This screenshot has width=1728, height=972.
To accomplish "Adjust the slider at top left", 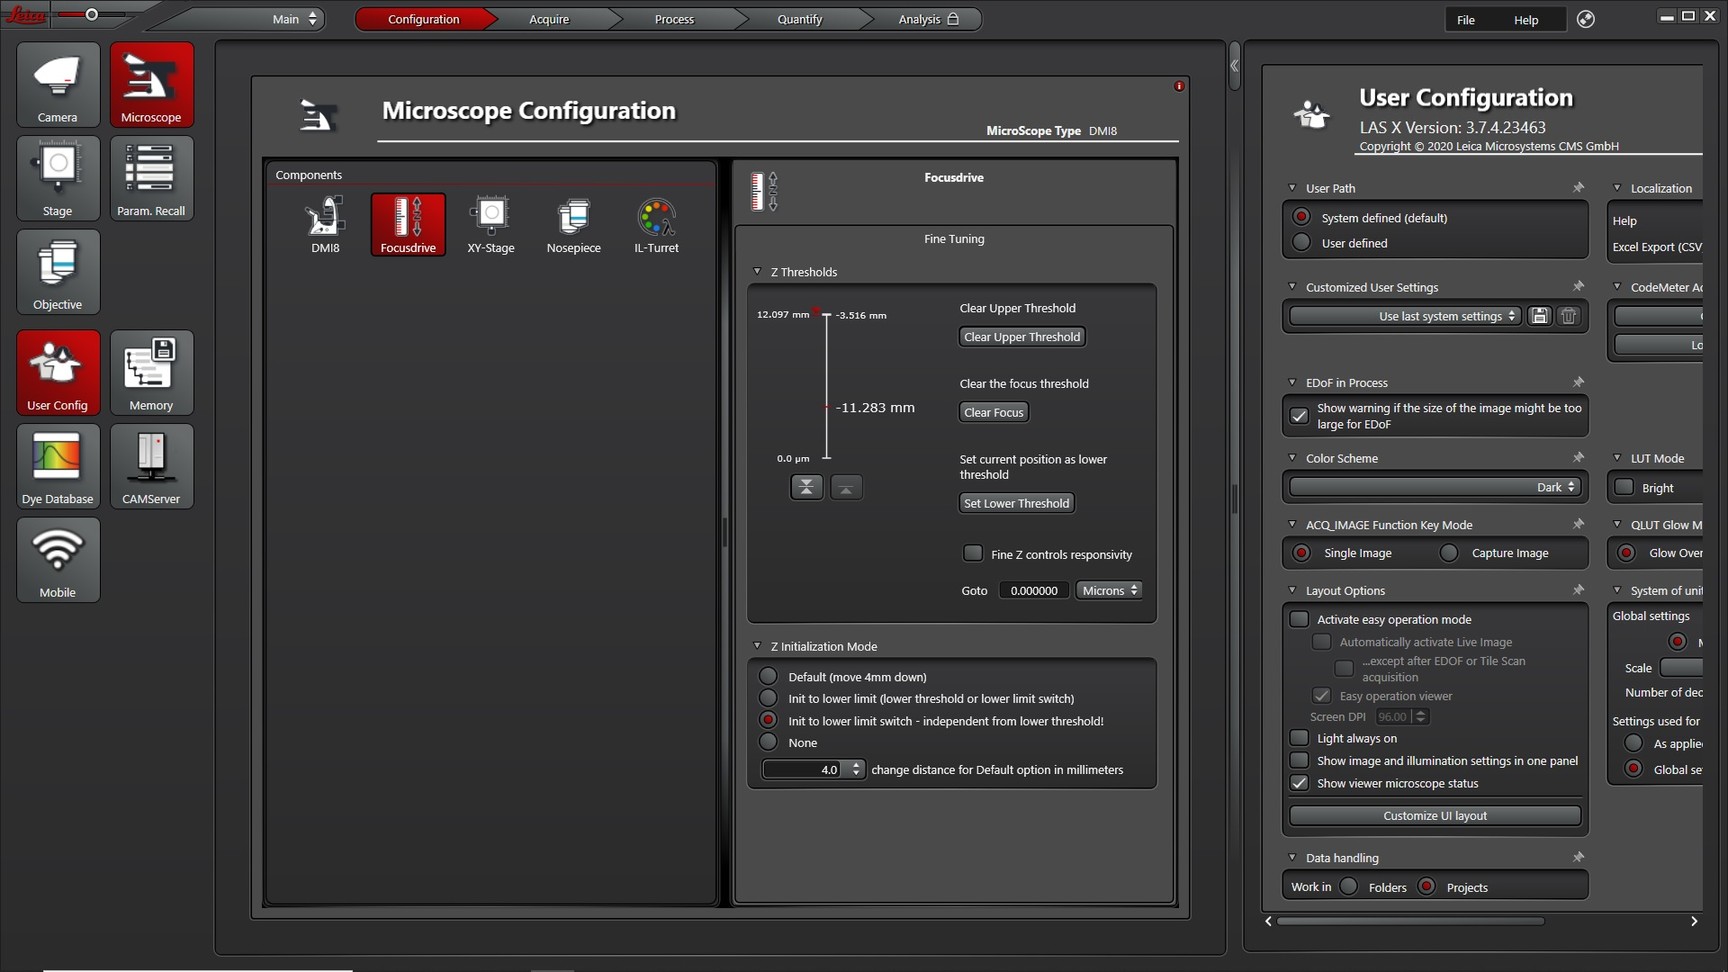I will pyautogui.click(x=92, y=15).
